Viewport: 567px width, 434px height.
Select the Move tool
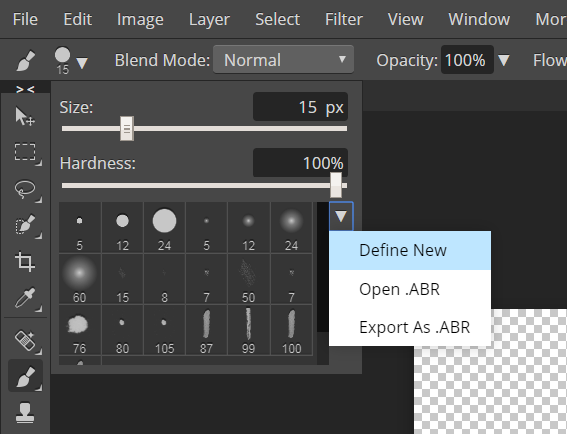point(25,116)
